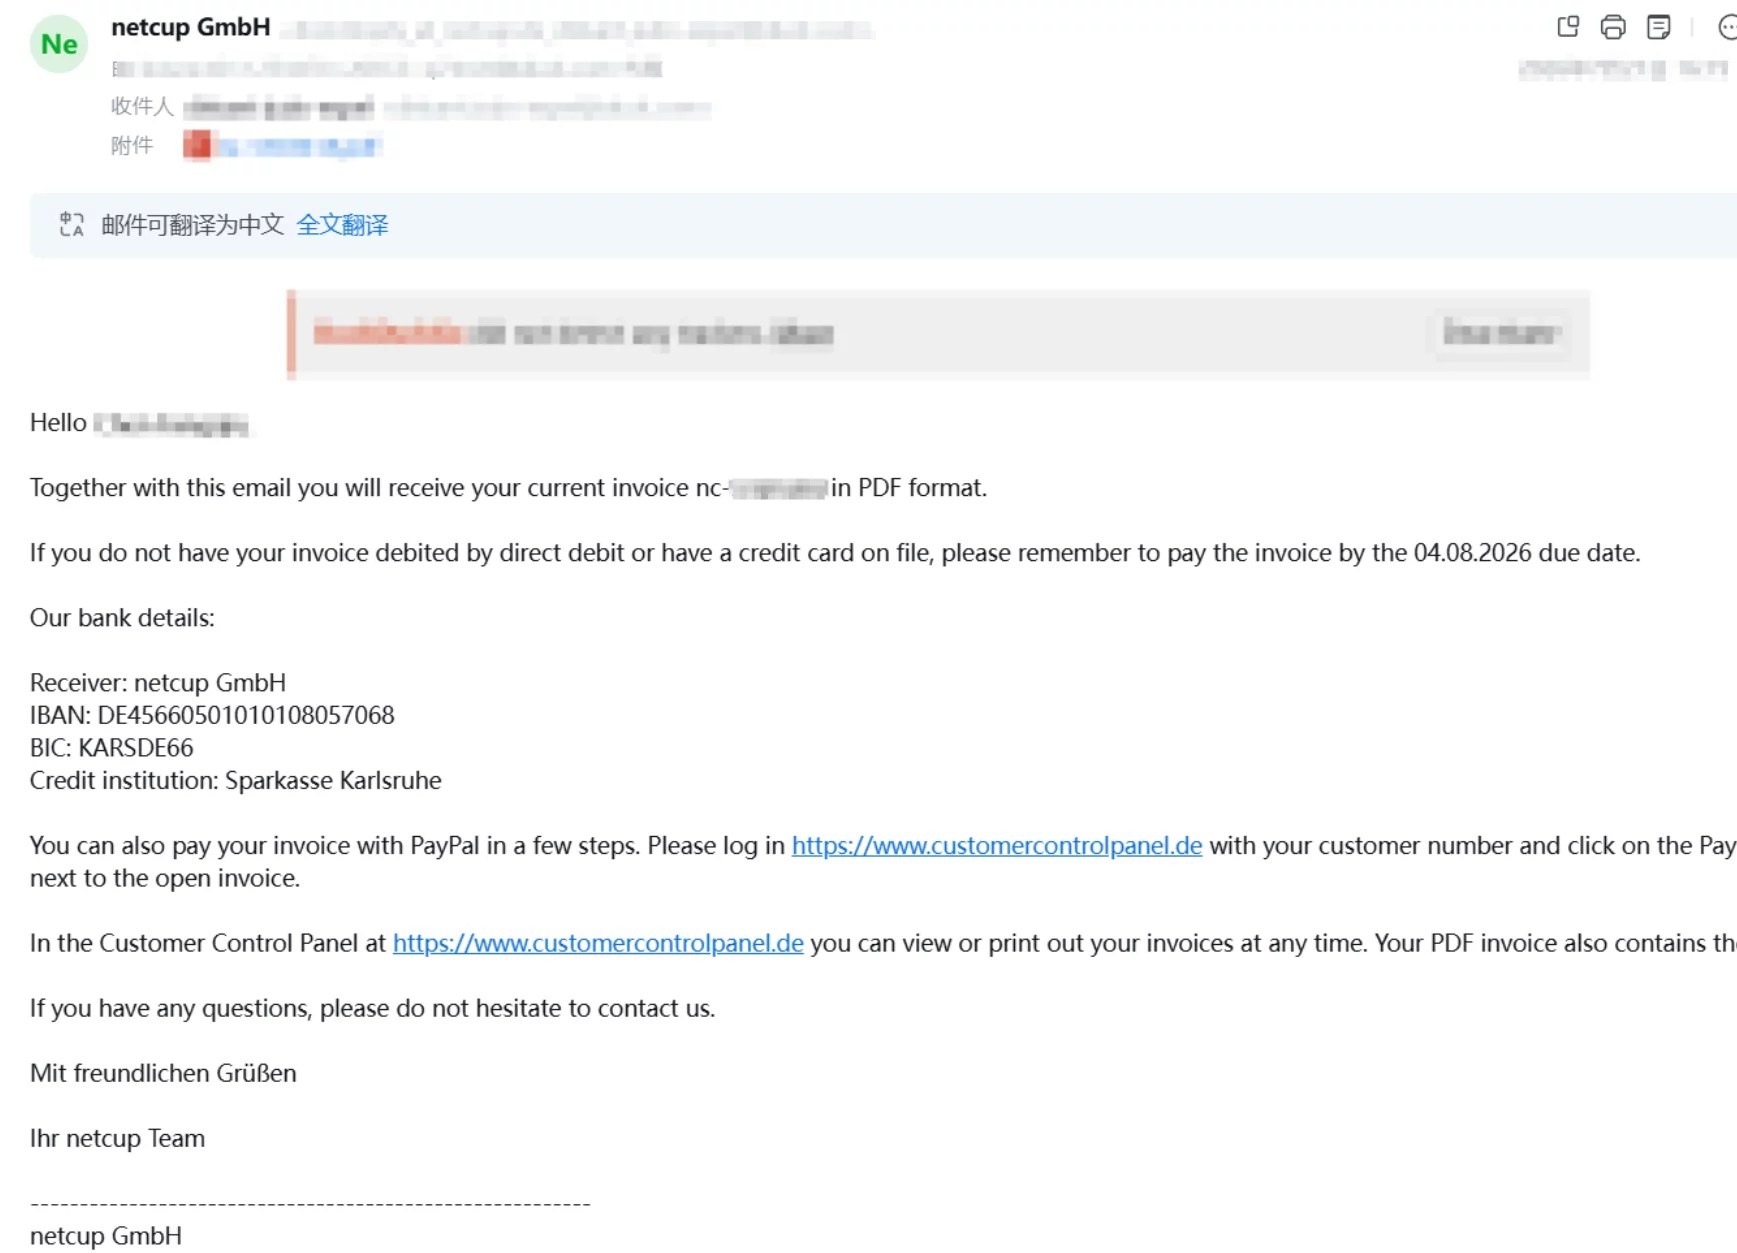Click the red PDF attachment file icon
The height and width of the screenshot is (1253, 1737).
point(197,146)
